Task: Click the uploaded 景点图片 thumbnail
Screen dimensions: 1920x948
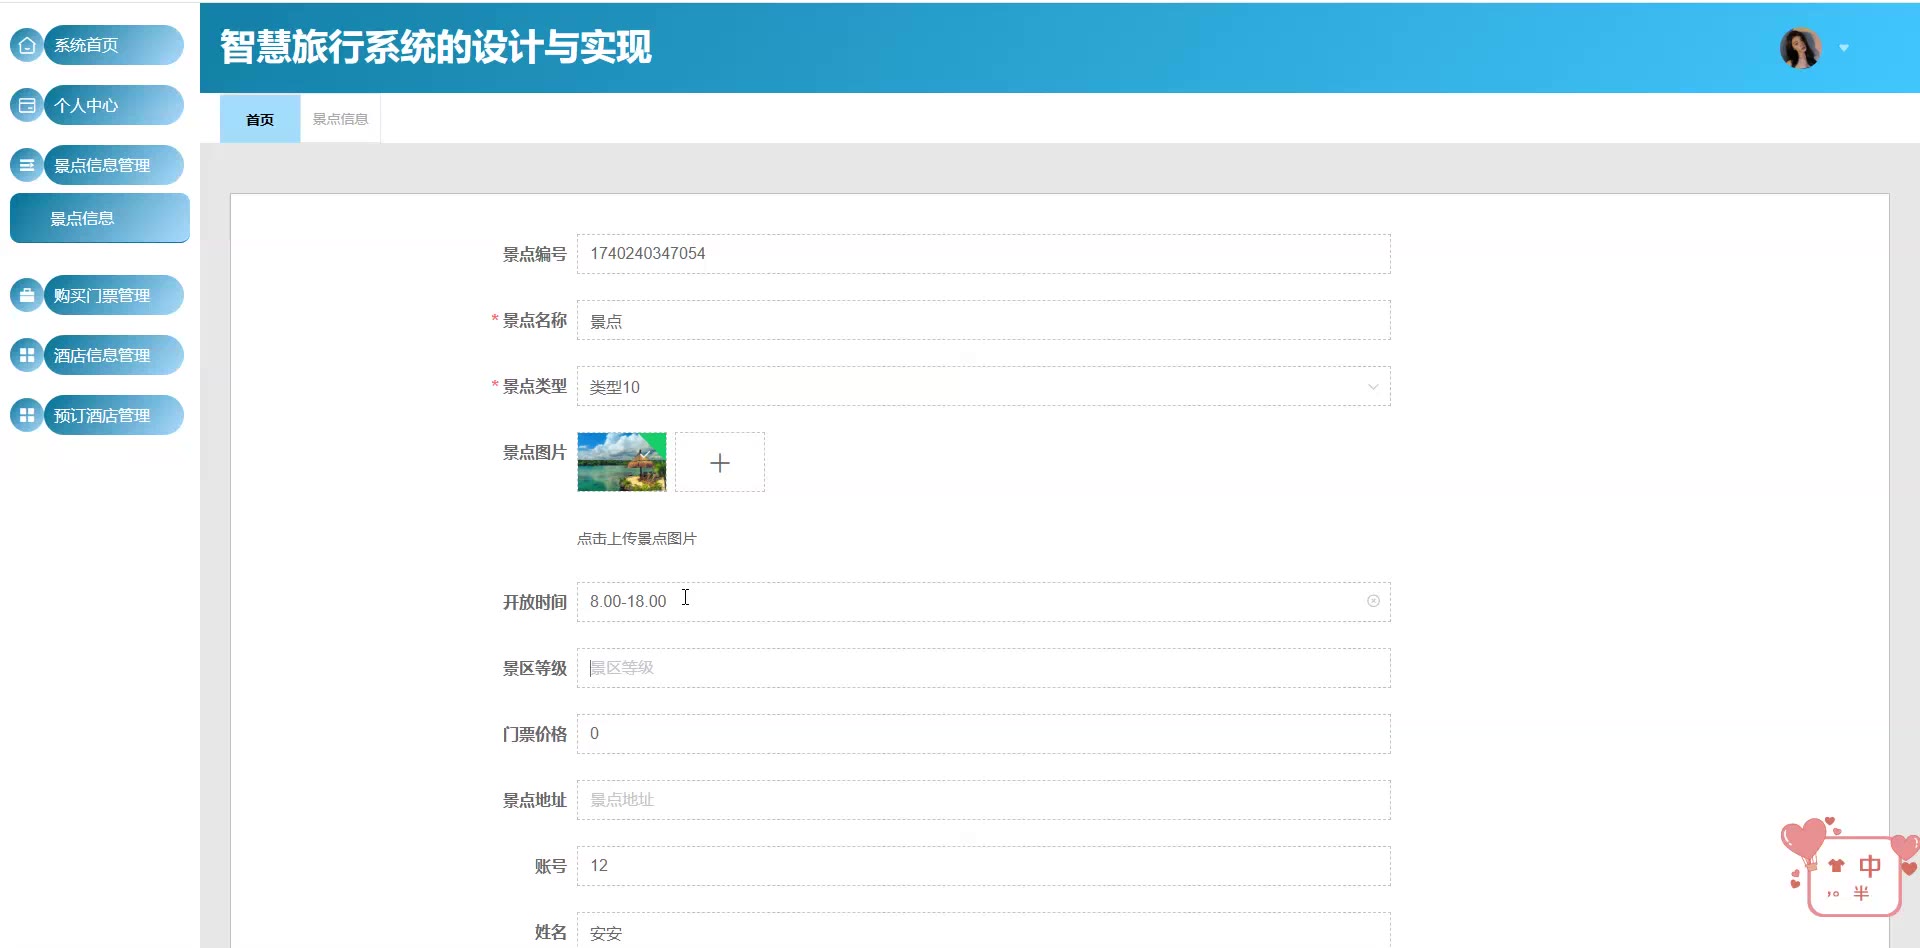Action: point(622,462)
